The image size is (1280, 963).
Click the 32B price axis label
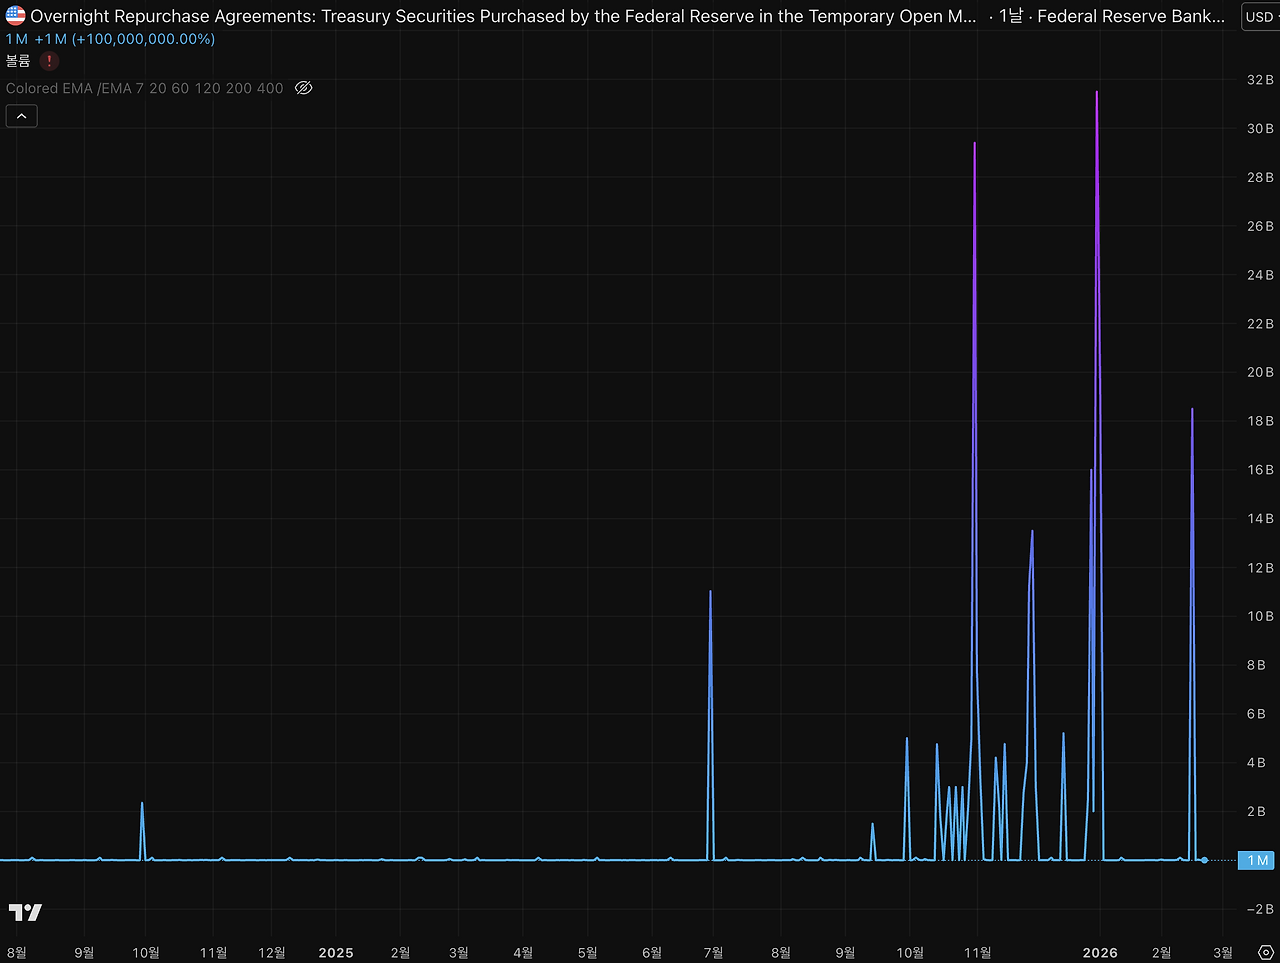pos(1260,80)
